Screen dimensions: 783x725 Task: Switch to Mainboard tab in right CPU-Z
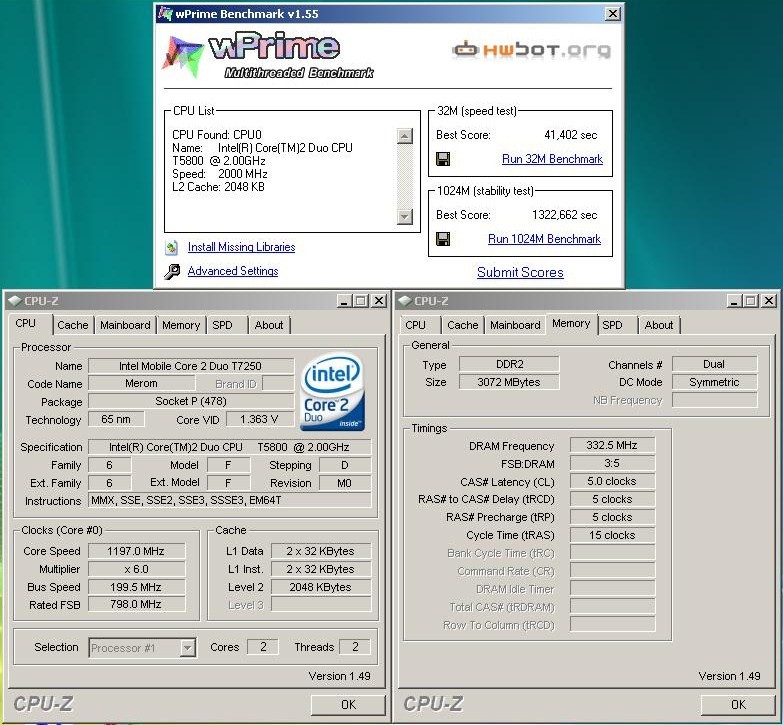pyautogui.click(x=515, y=325)
